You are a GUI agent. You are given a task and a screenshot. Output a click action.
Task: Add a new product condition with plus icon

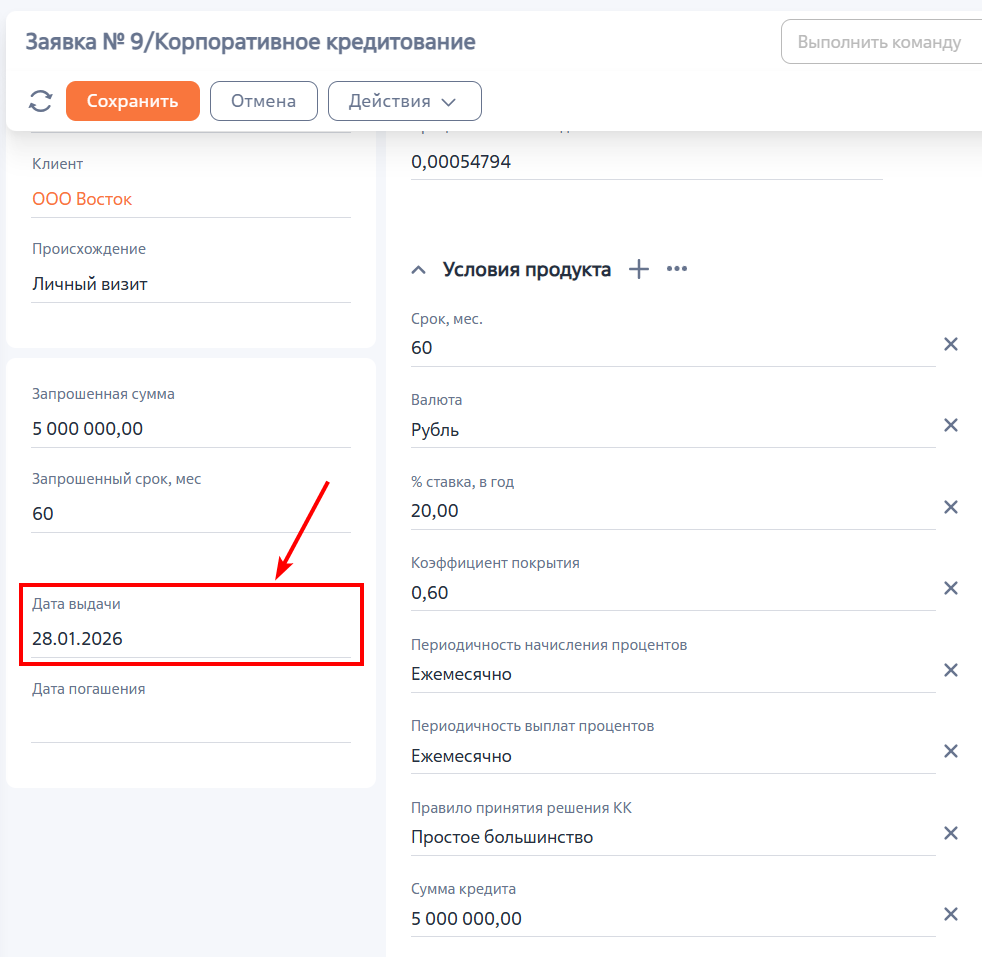[x=639, y=269]
